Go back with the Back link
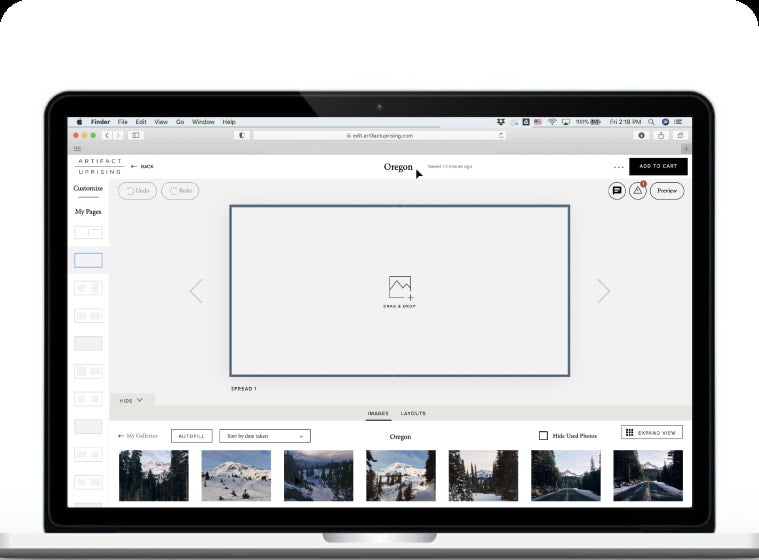Image resolution: width=759 pixels, height=560 pixels. (x=142, y=166)
